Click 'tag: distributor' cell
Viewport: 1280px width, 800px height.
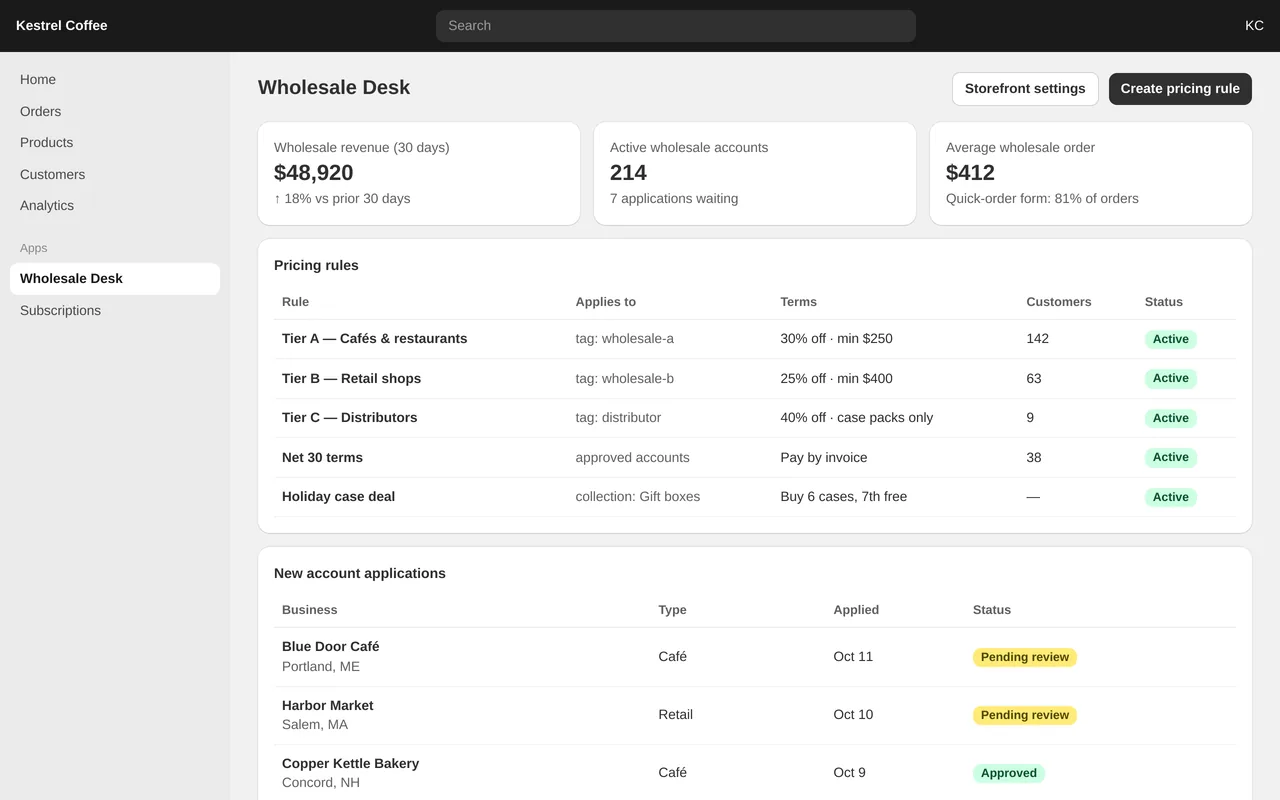pyautogui.click(x=618, y=418)
